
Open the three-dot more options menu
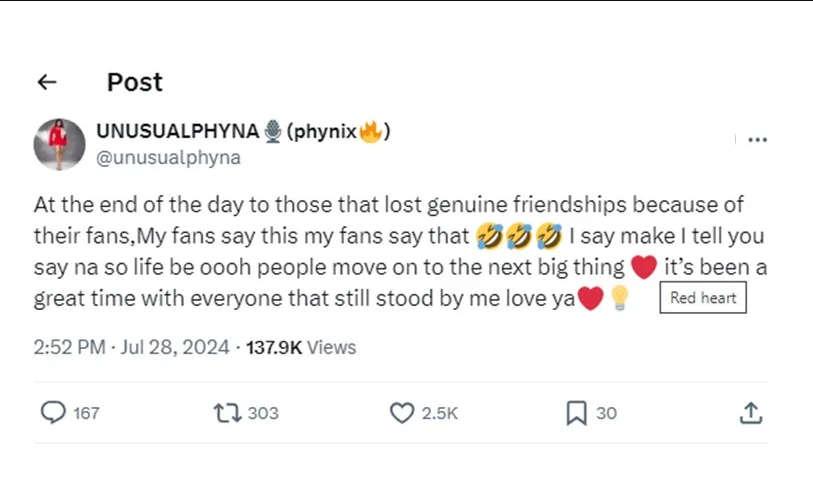pyautogui.click(x=757, y=140)
